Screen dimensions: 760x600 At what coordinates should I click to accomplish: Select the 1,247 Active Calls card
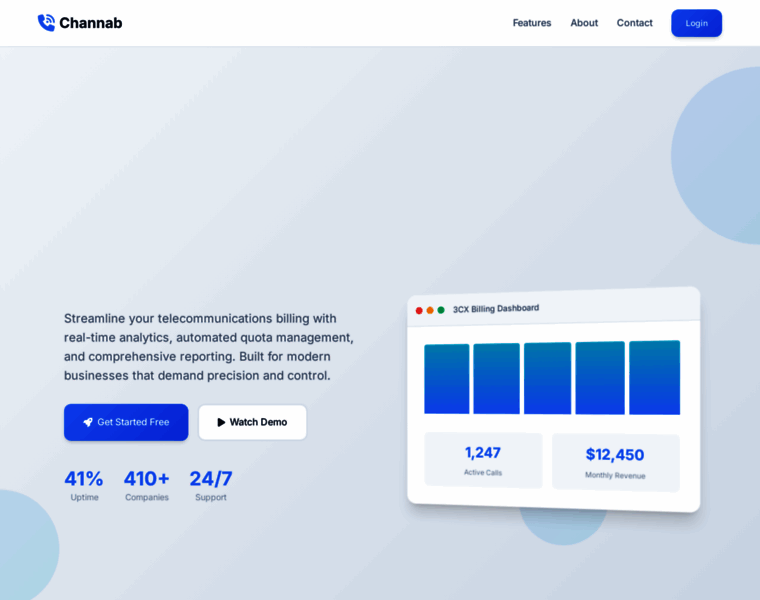483,460
